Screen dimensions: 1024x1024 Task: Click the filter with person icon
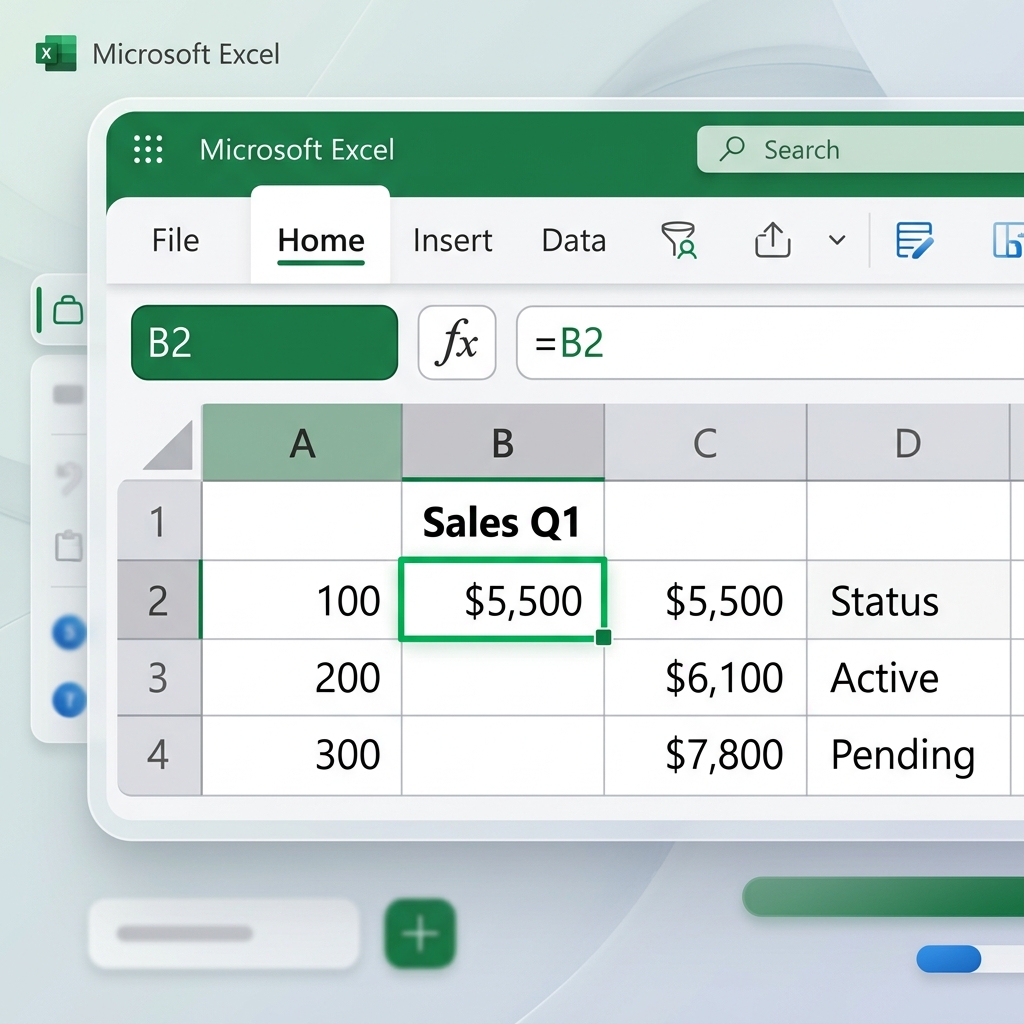pos(679,240)
